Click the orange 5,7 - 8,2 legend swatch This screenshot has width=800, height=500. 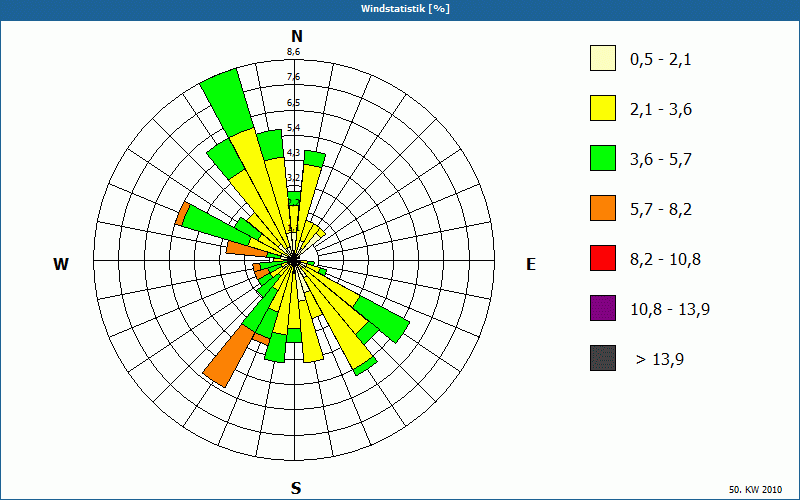(x=603, y=208)
